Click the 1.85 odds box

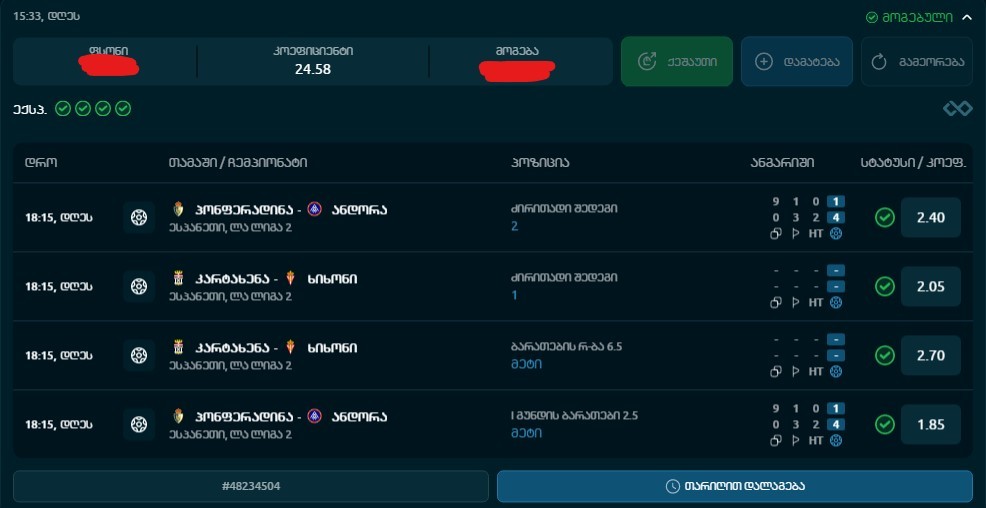point(931,425)
